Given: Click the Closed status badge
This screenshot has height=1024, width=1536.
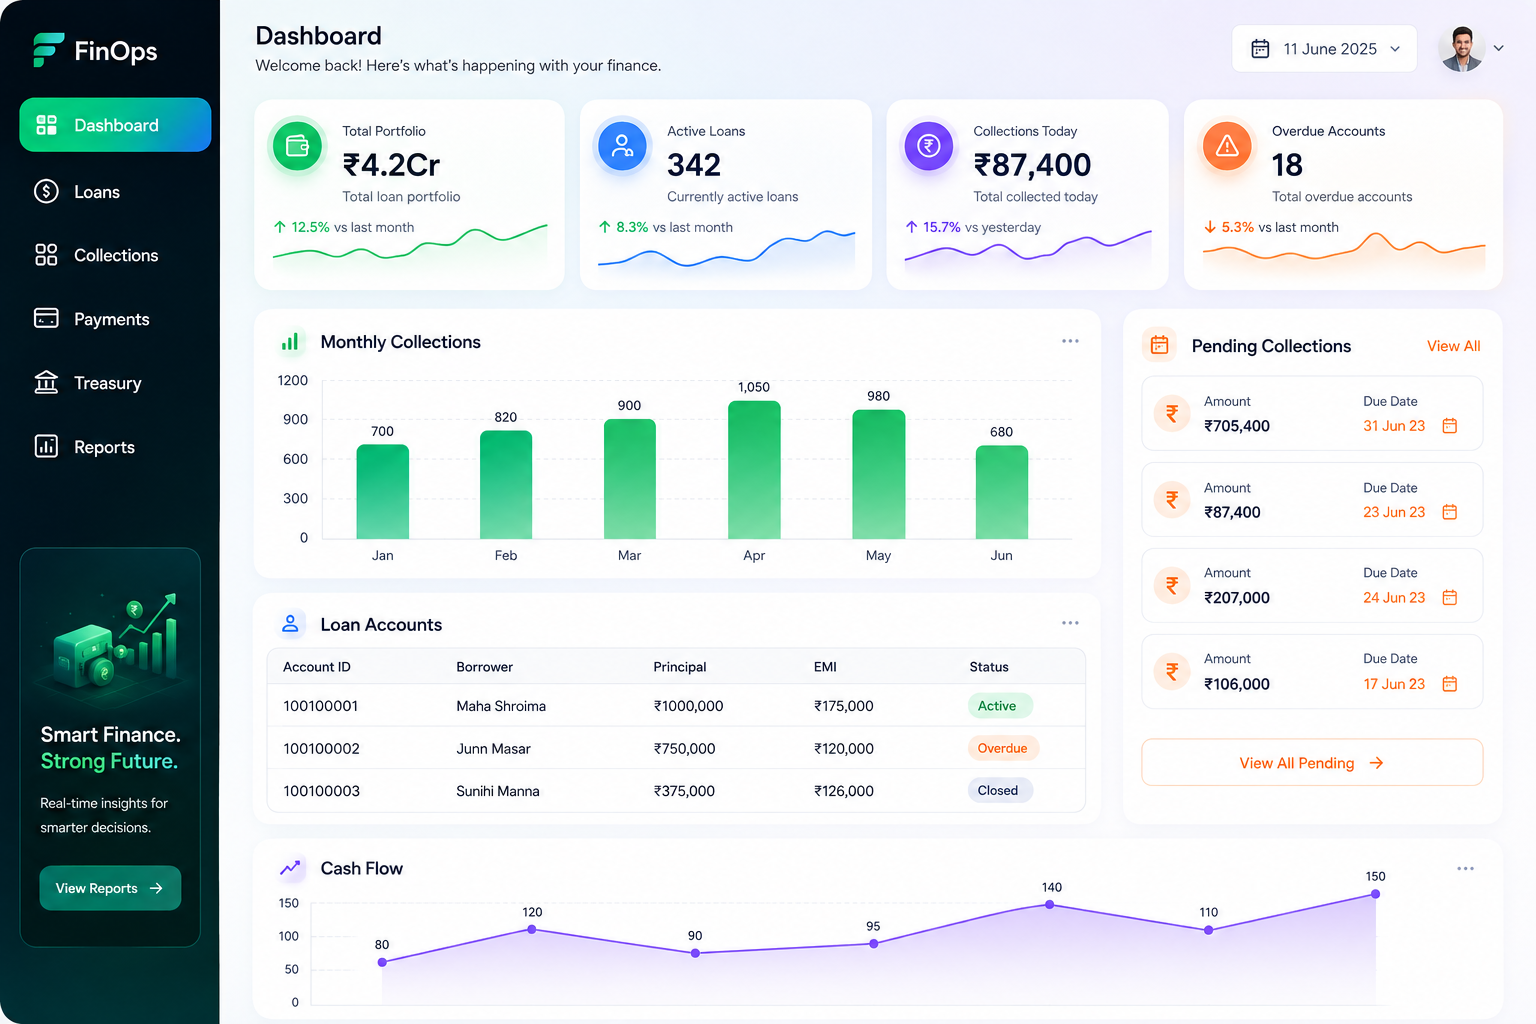Looking at the screenshot, I should 1000,790.
